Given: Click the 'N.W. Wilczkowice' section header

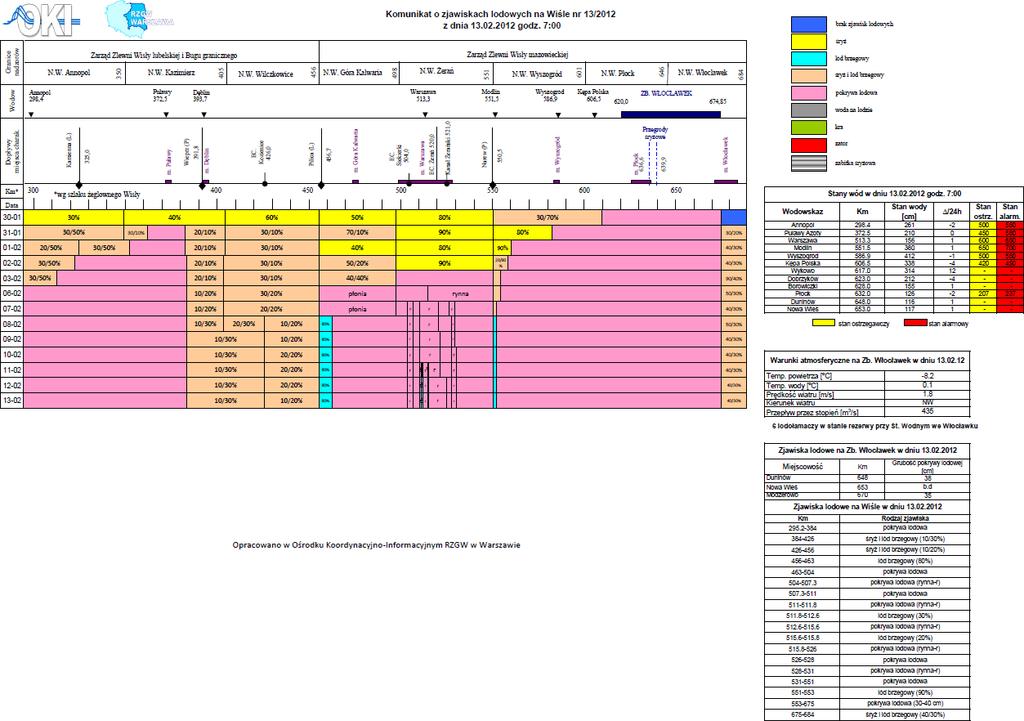Looking at the screenshot, I should click(x=265, y=74).
